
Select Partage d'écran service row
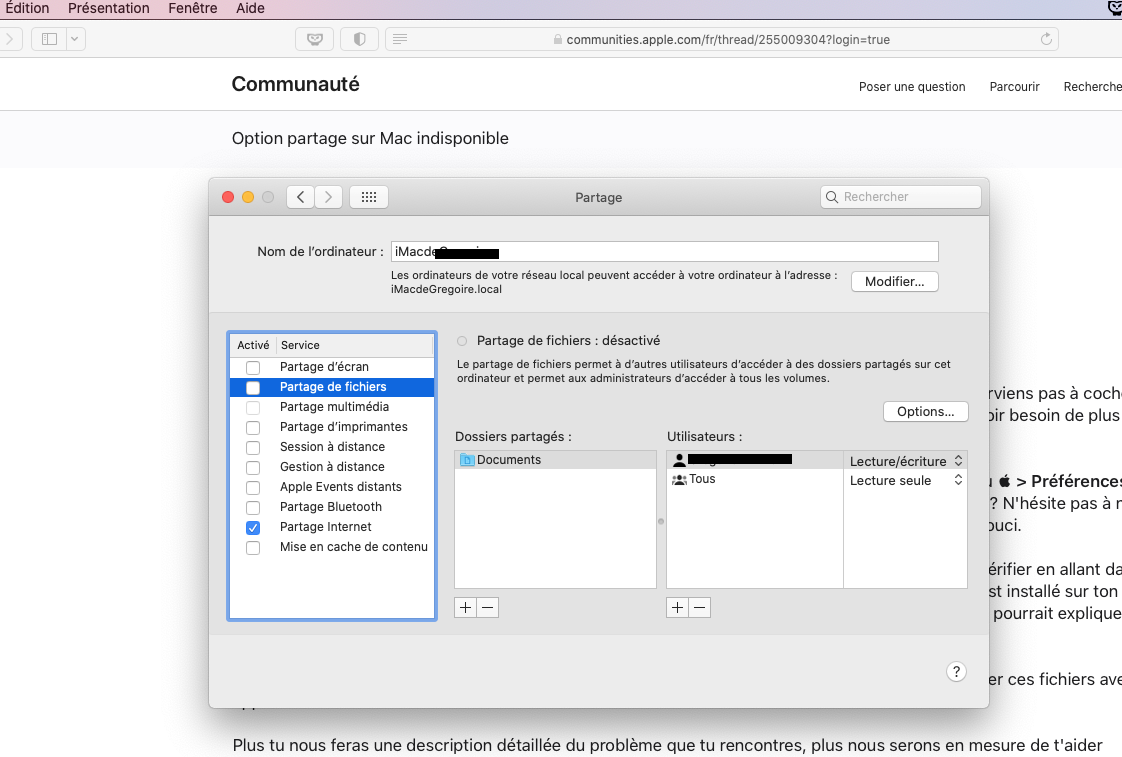click(332, 367)
